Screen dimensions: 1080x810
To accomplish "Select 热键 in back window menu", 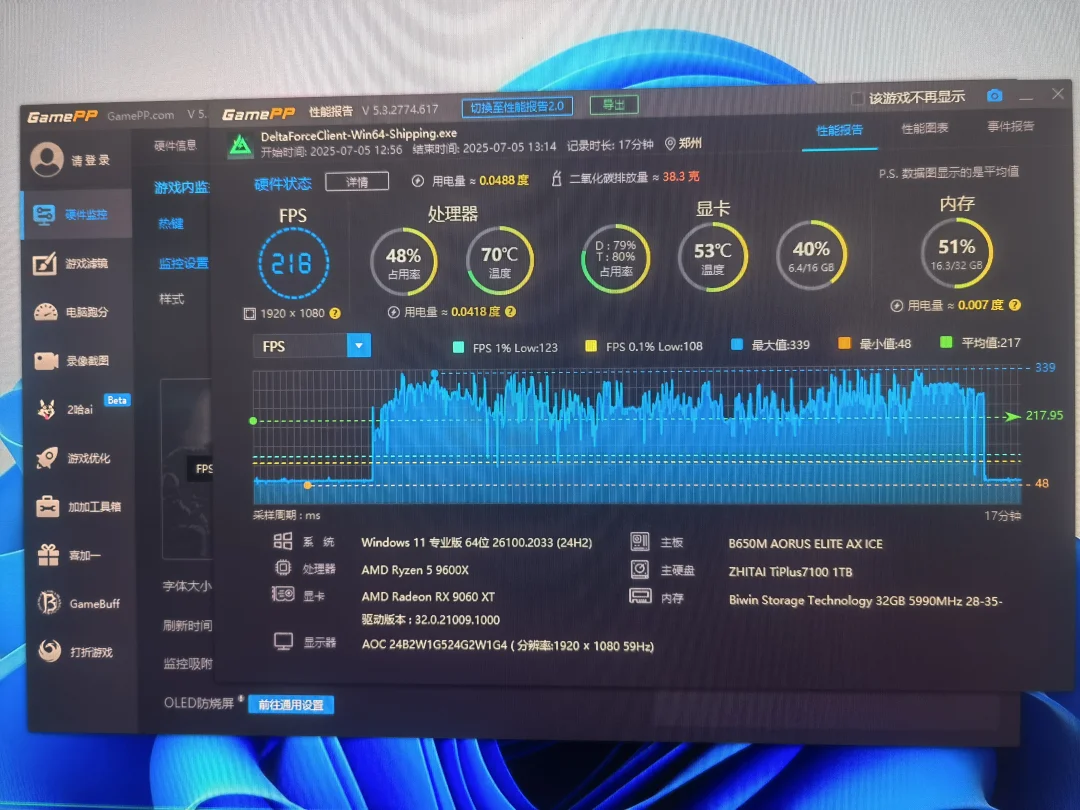I will pos(171,223).
